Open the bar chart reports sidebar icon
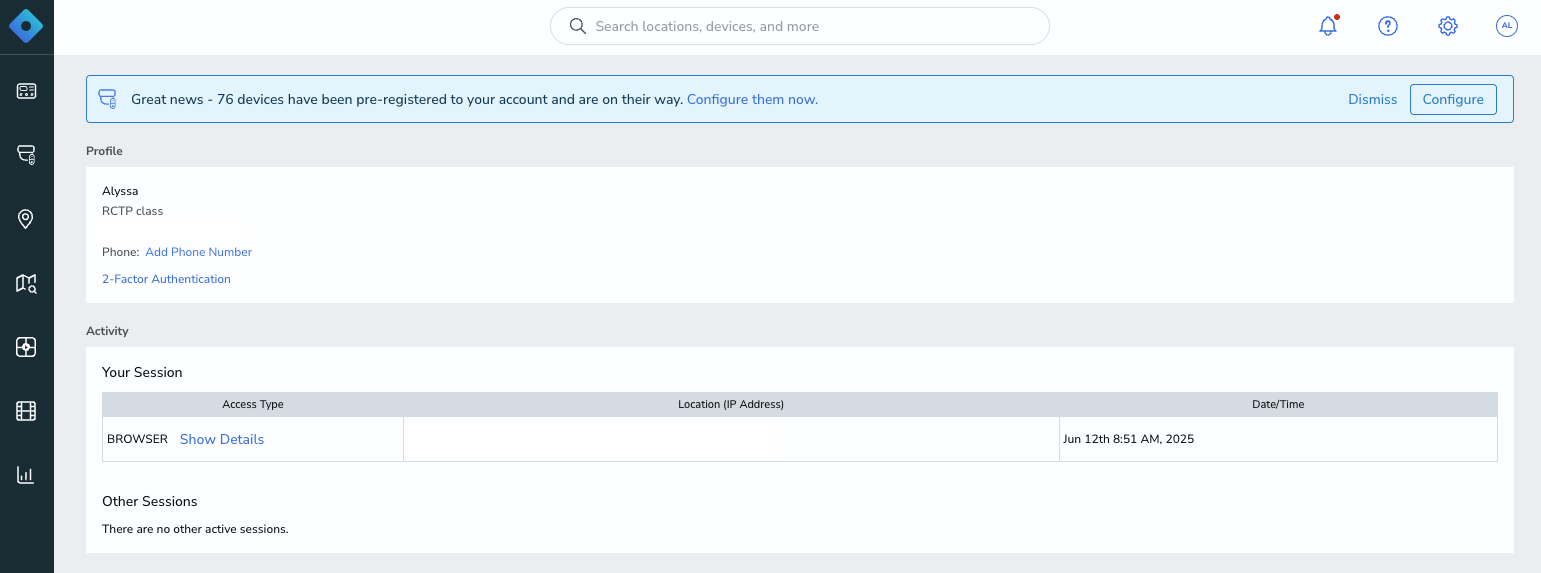Viewport: 1541px width, 573px height. click(26, 475)
